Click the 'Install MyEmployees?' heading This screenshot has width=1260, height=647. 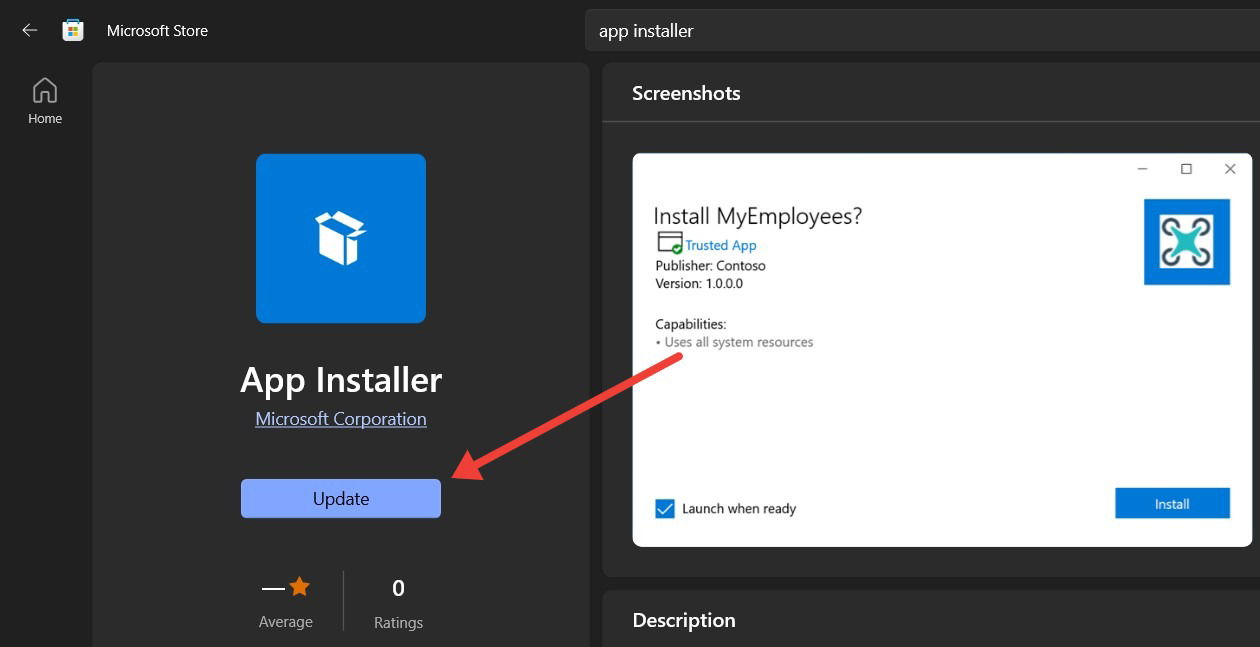click(x=757, y=216)
